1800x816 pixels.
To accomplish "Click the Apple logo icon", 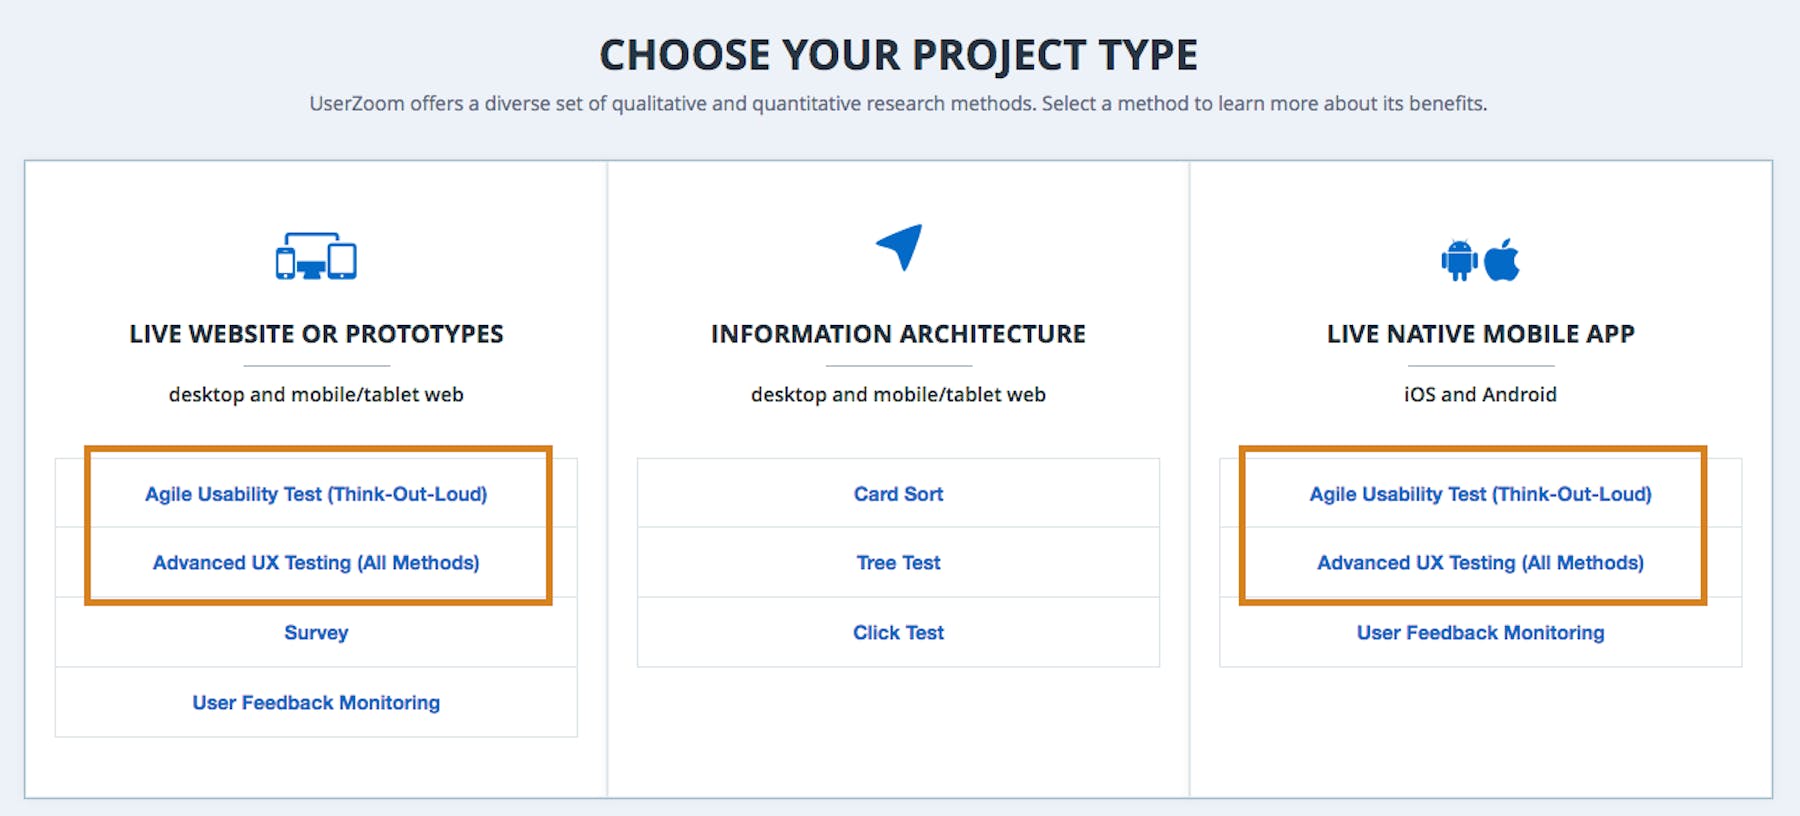I will coord(1501,259).
